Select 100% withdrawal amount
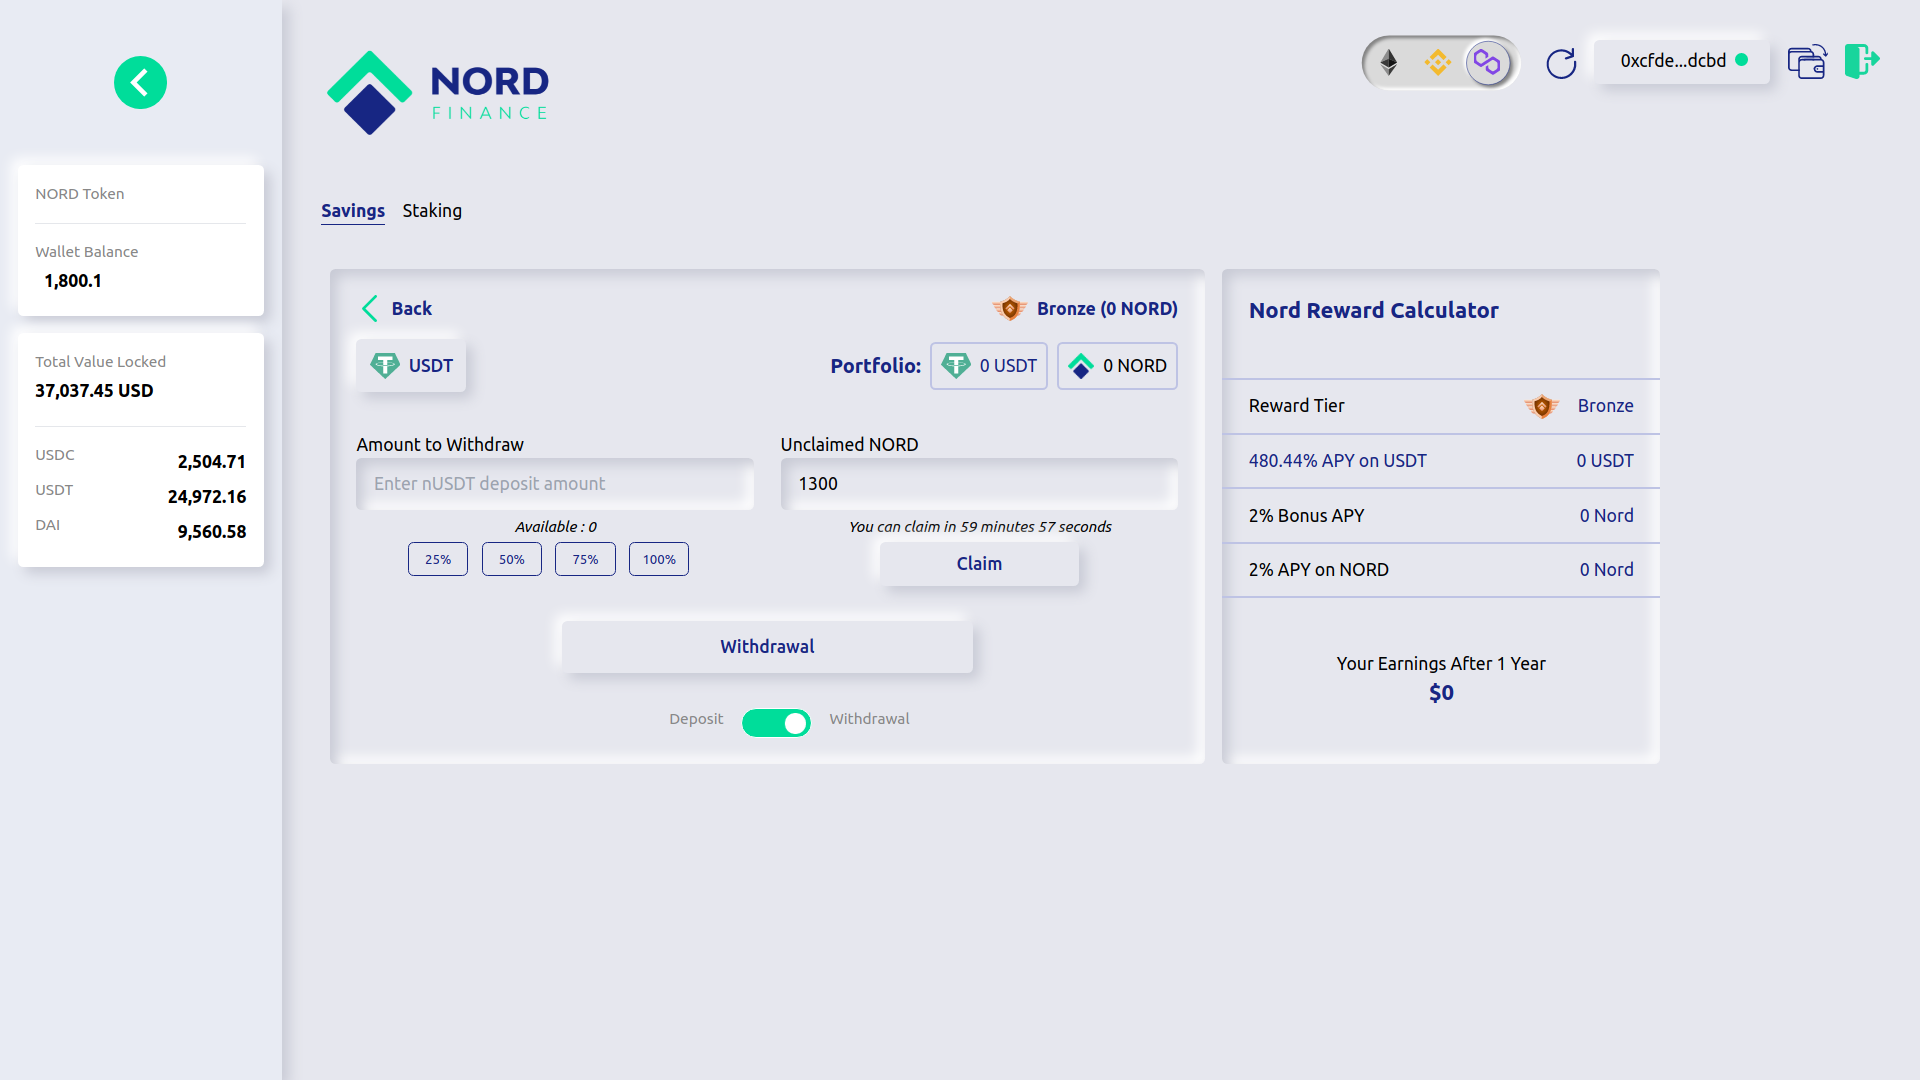 pos(659,559)
